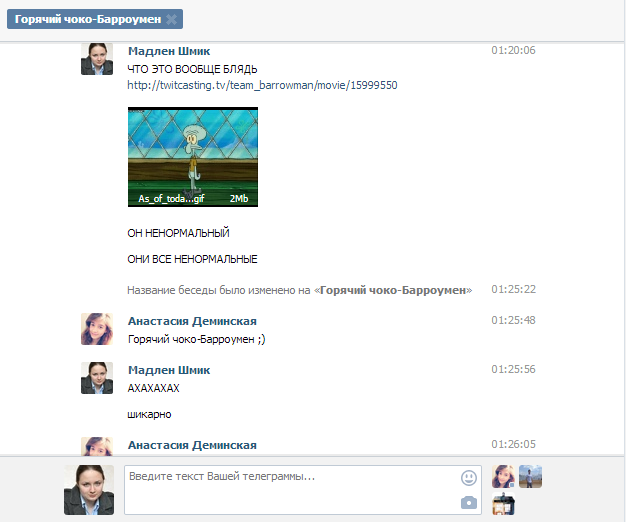This screenshot has height=522, width=639.
Task: Click Мадлен Шмик avatar beside 01:20:06 message
Action: click(x=97, y=59)
